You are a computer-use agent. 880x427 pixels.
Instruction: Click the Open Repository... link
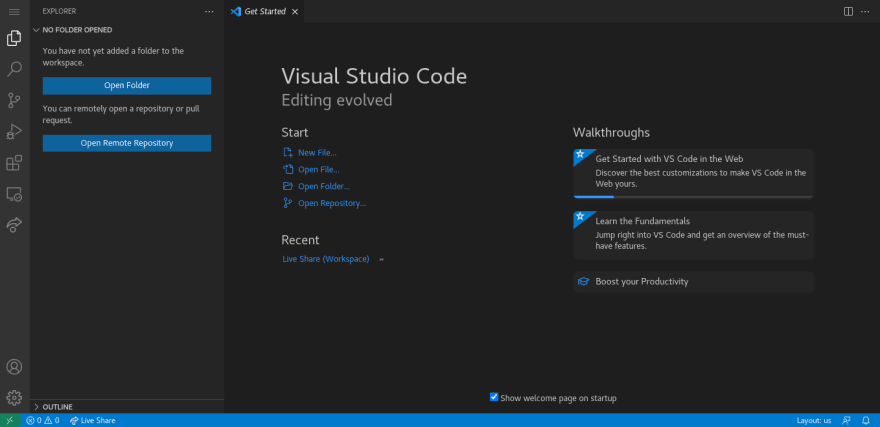click(x=332, y=203)
